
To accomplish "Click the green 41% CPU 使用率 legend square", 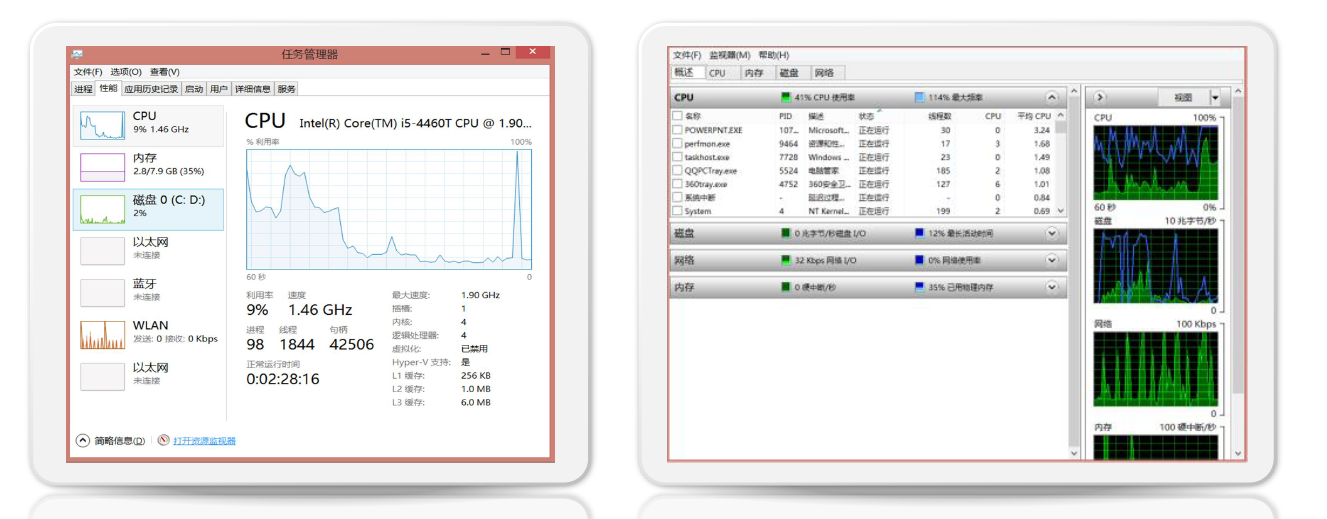I will click(785, 97).
